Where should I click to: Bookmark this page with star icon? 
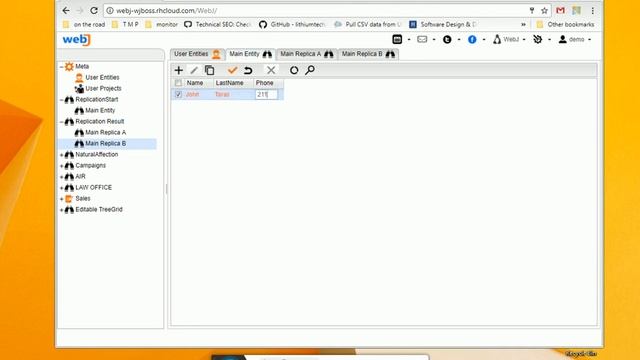pos(544,11)
